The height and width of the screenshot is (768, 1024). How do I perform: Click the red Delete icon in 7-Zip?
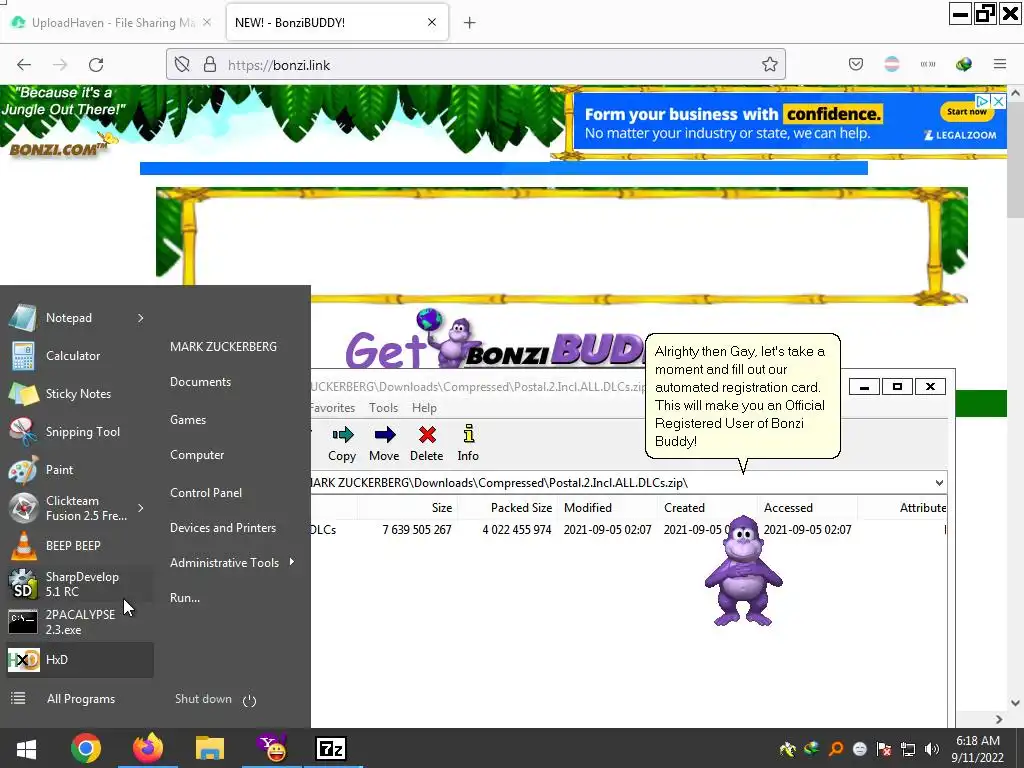pos(427,435)
